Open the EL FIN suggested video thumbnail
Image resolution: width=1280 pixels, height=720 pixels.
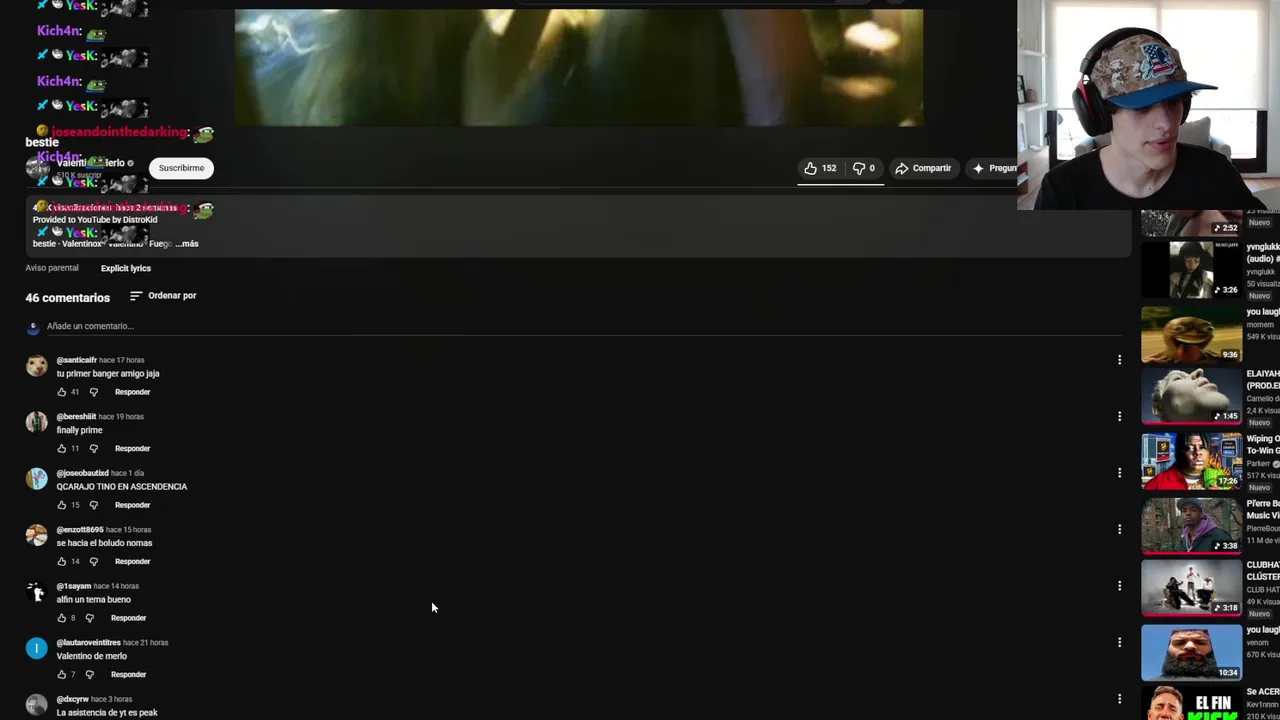point(1191,703)
